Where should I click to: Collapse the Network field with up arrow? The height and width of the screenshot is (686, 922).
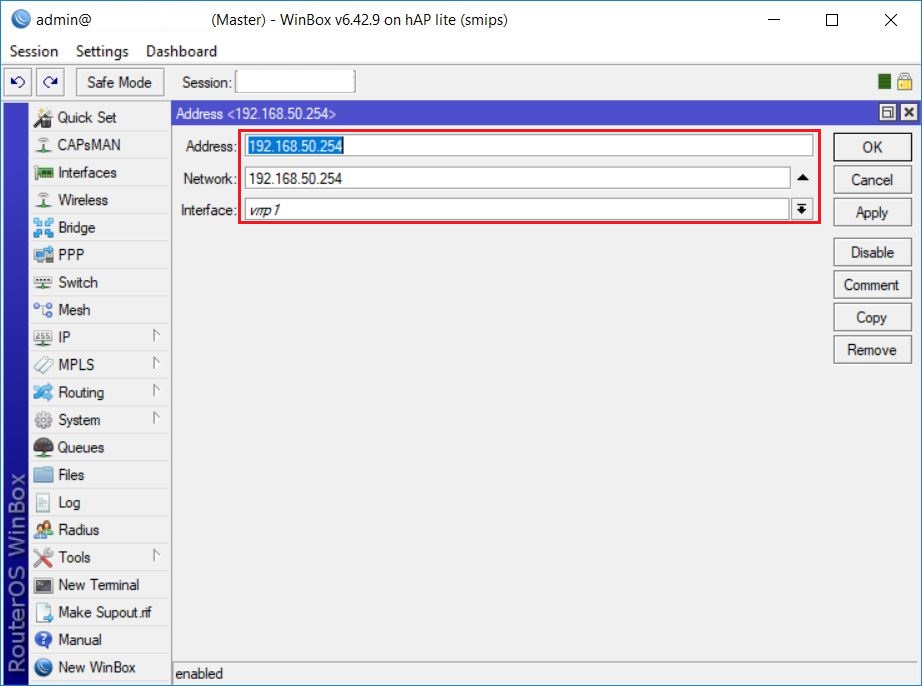[803, 178]
